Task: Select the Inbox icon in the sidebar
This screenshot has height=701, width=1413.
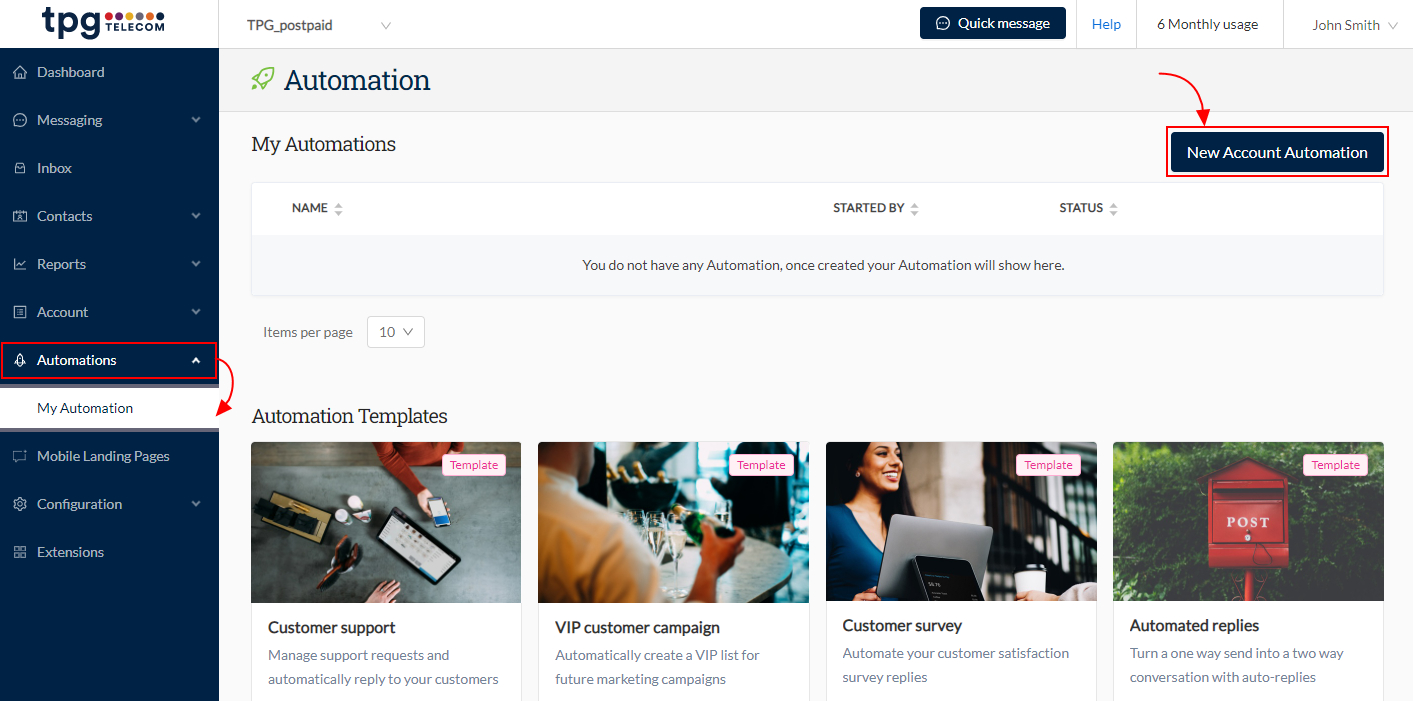Action: [20, 167]
